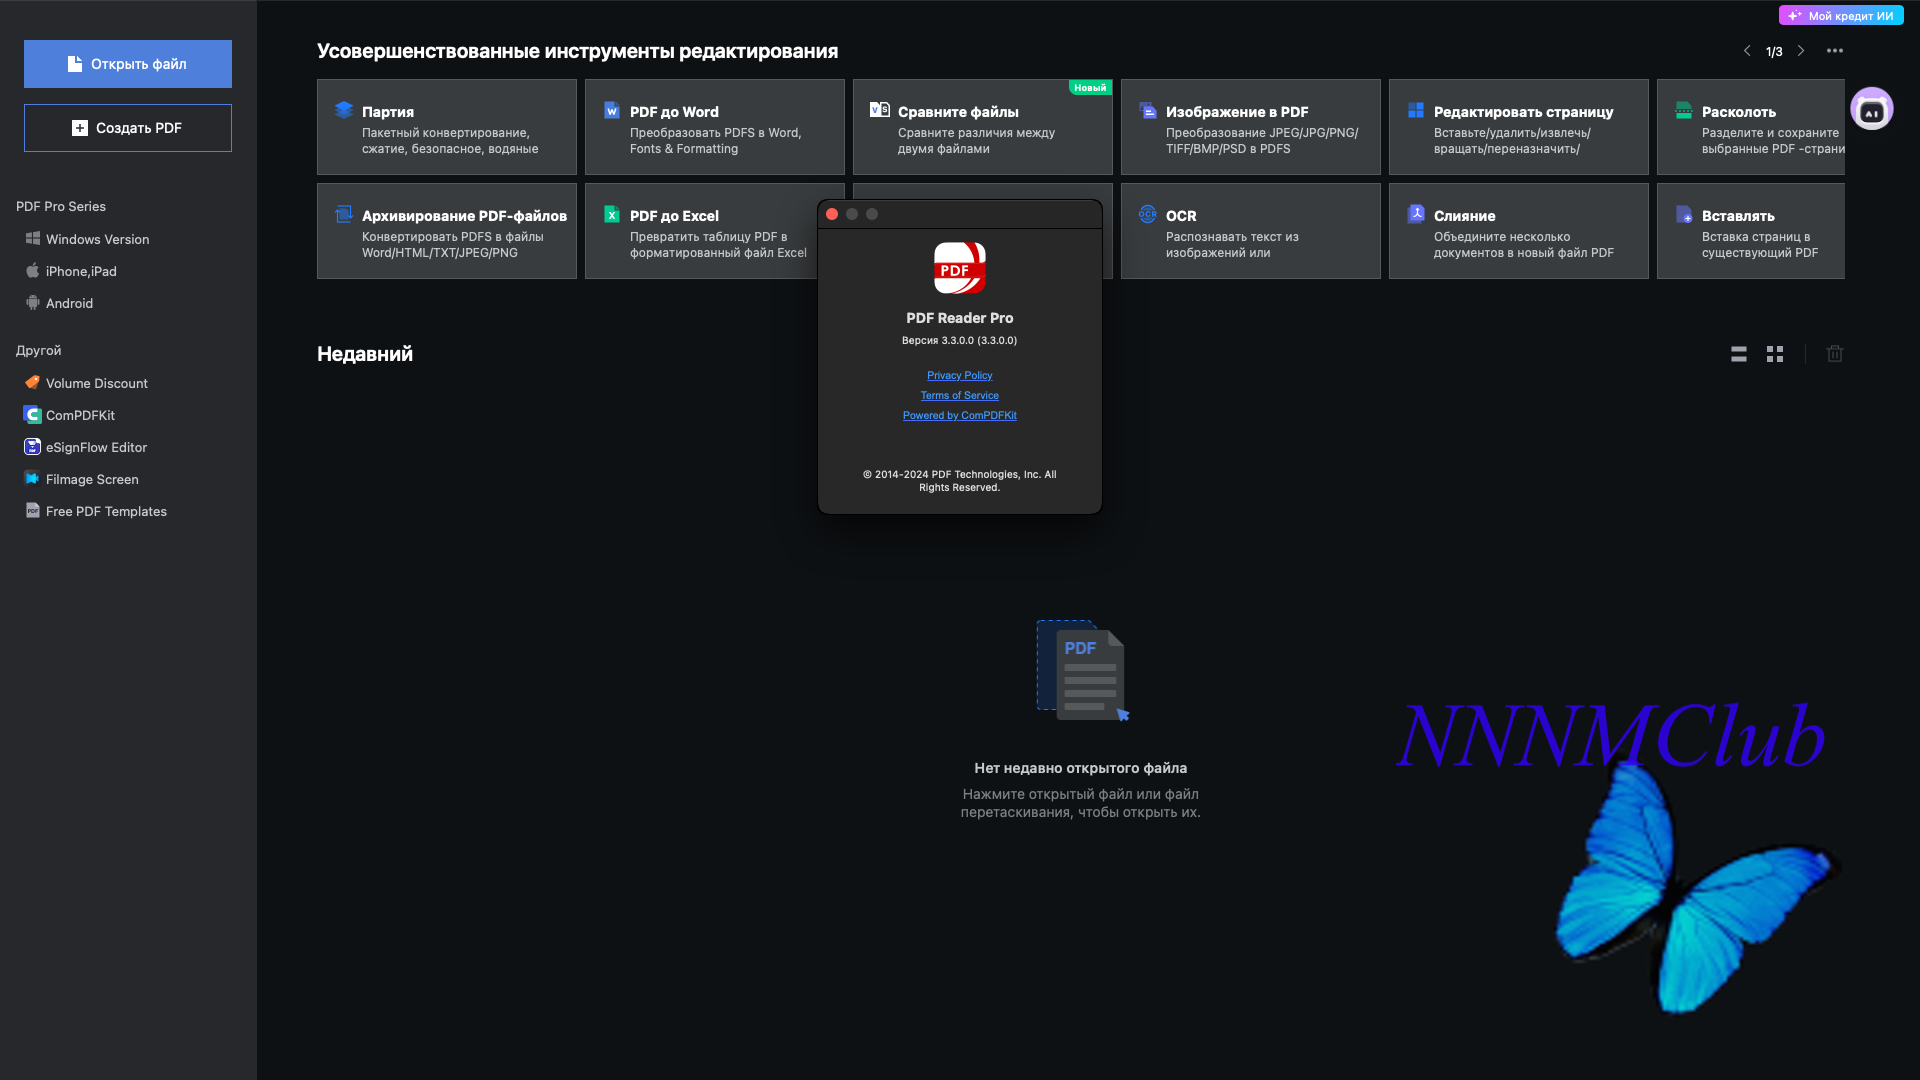Open the three-dot more options menu

[x=1835, y=51]
